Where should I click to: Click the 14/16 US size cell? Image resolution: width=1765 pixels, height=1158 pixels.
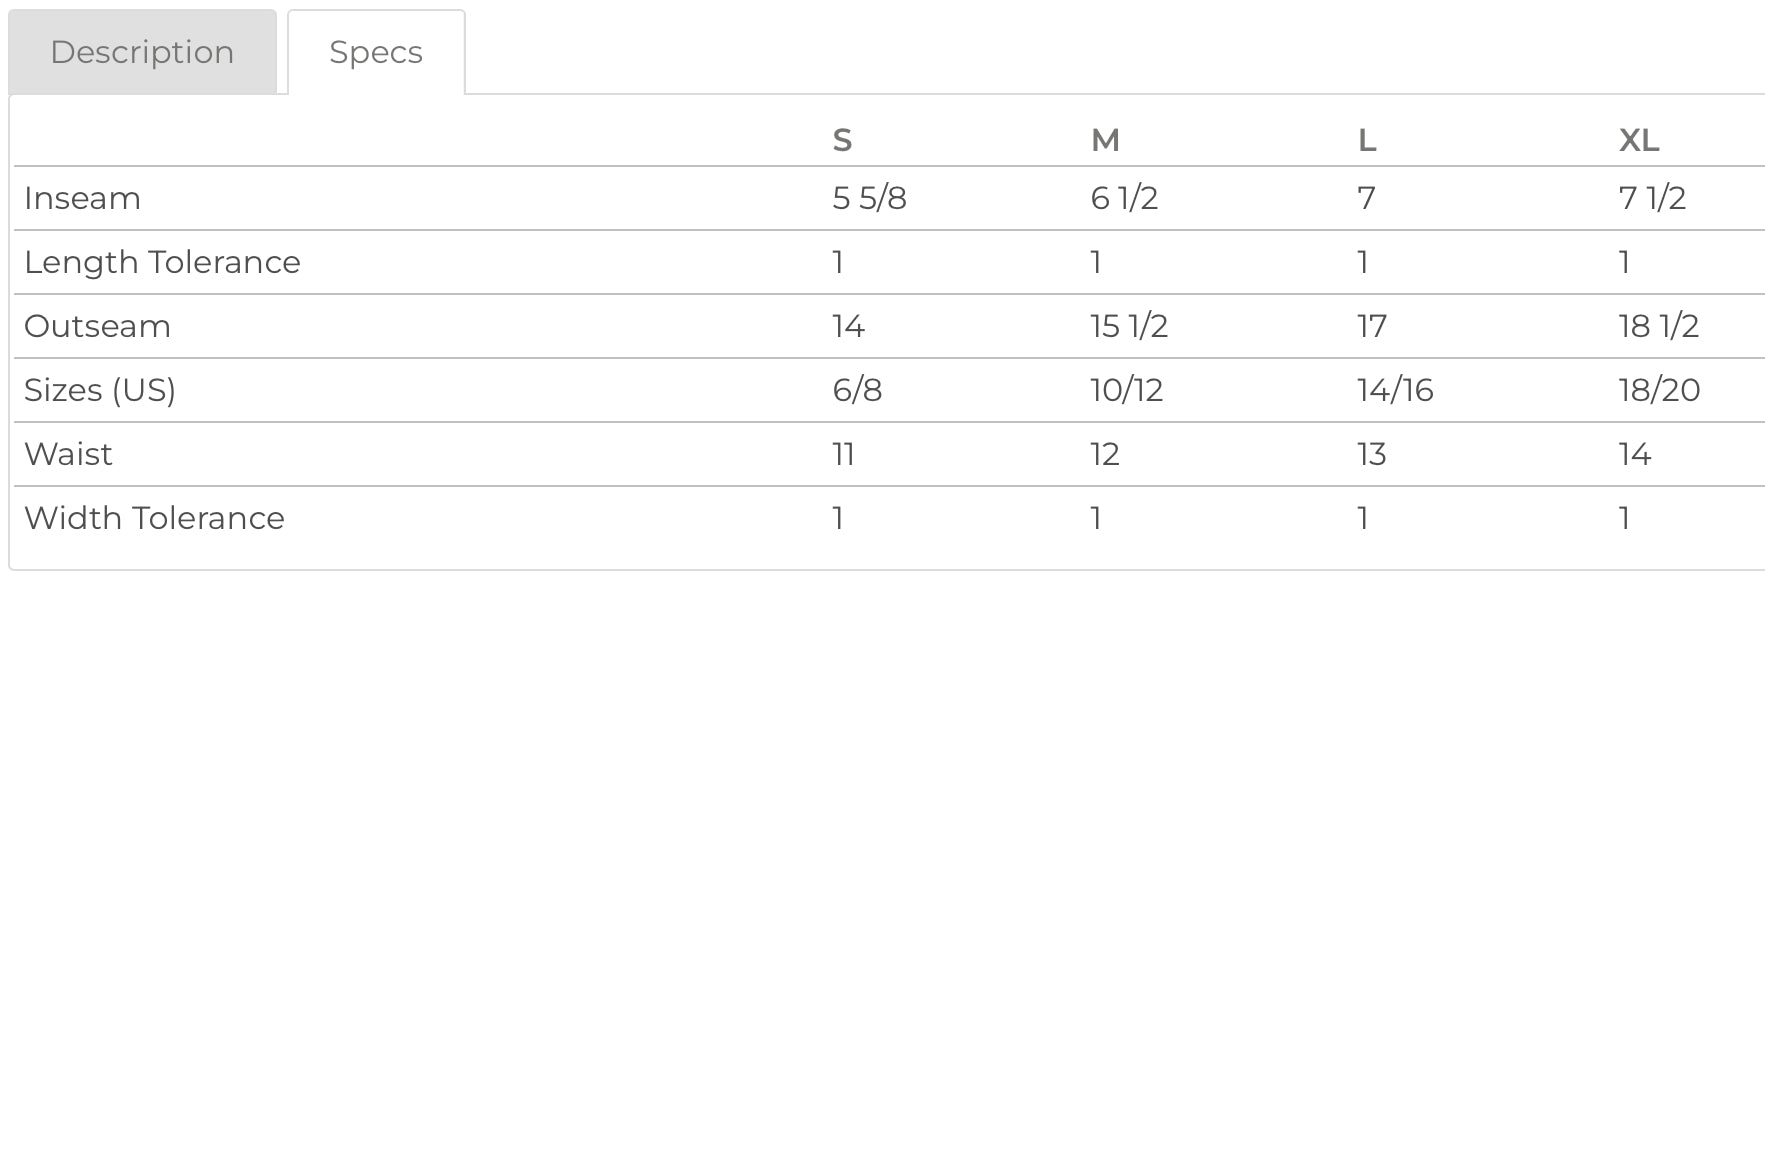1395,390
